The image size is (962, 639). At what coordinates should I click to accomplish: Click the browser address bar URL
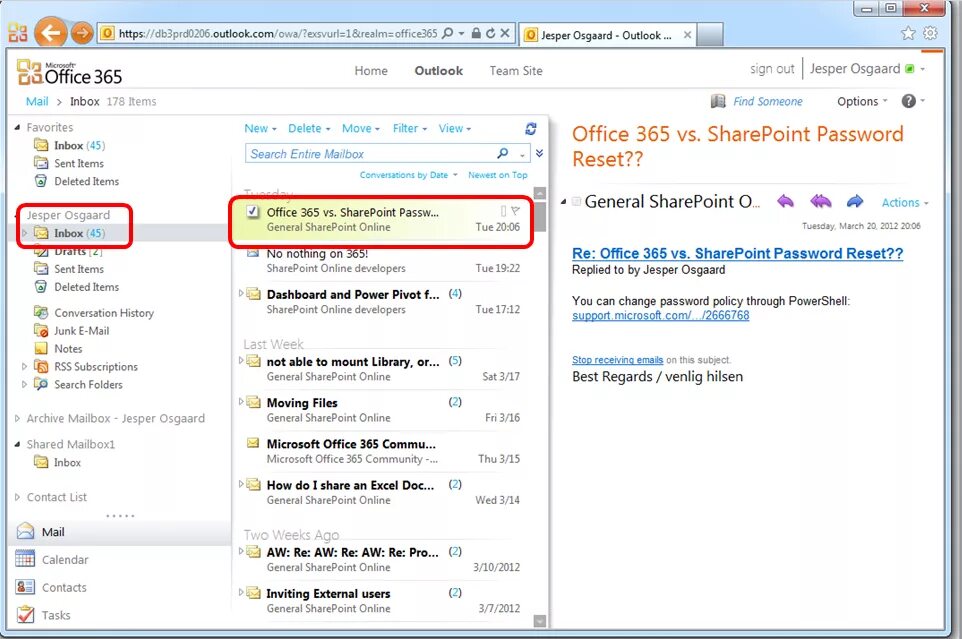(x=277, y=33)
